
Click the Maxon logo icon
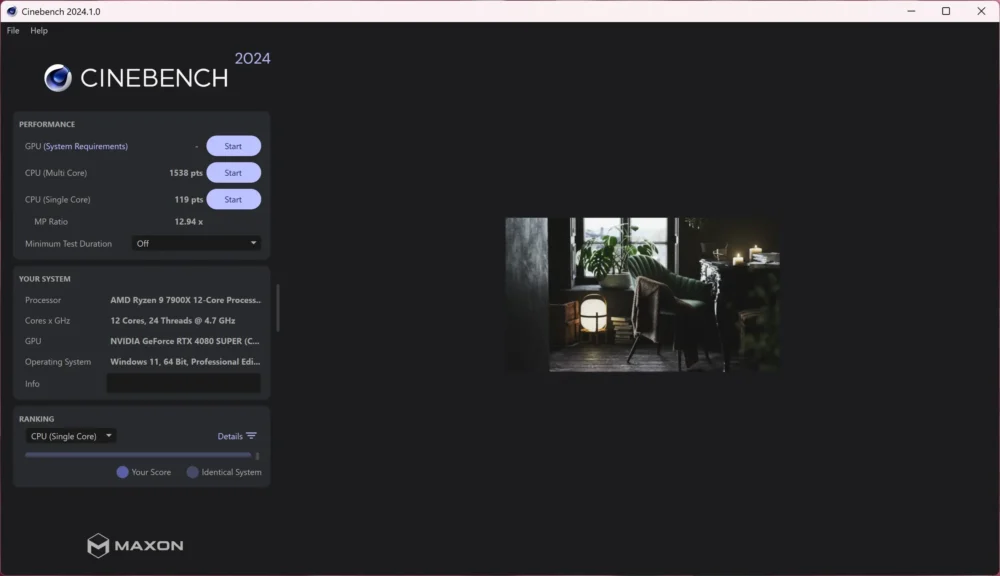tap(98, 545)
